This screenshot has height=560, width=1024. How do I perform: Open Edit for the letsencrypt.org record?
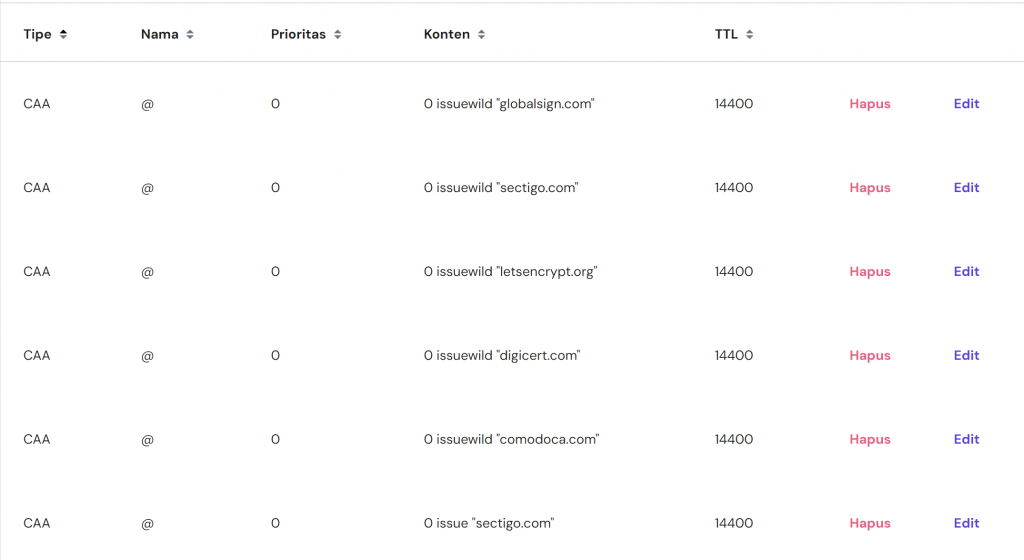[966, 272]
